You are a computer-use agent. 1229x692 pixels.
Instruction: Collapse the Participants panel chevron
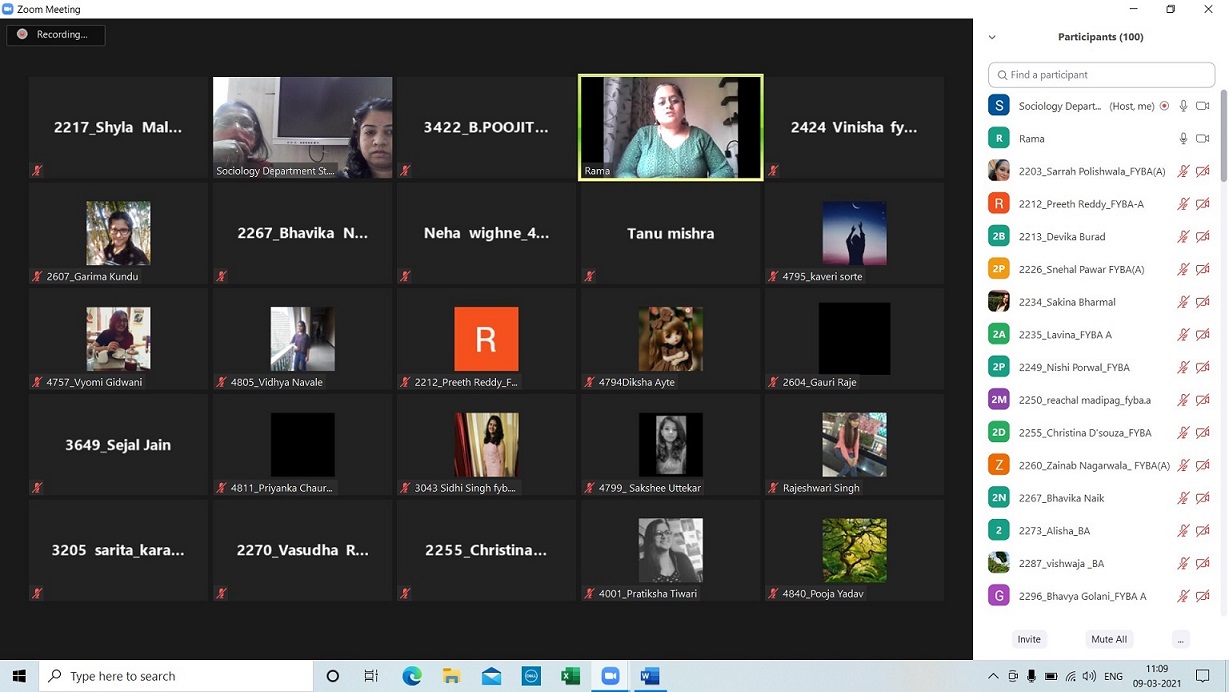(992, 37)
